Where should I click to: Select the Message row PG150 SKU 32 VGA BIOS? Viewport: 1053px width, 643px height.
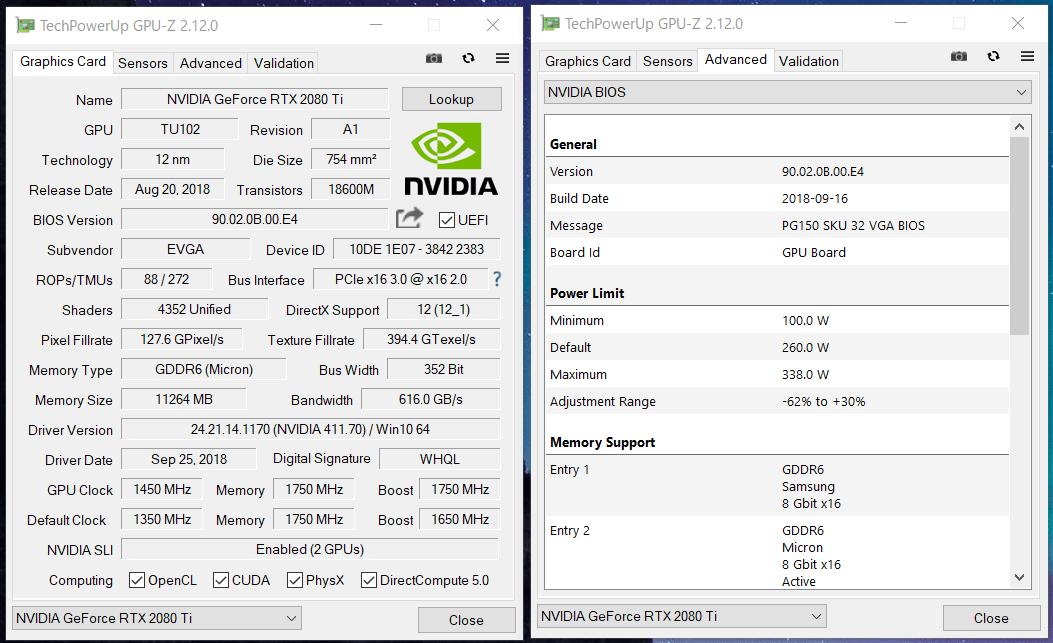(x=777, y=225)
